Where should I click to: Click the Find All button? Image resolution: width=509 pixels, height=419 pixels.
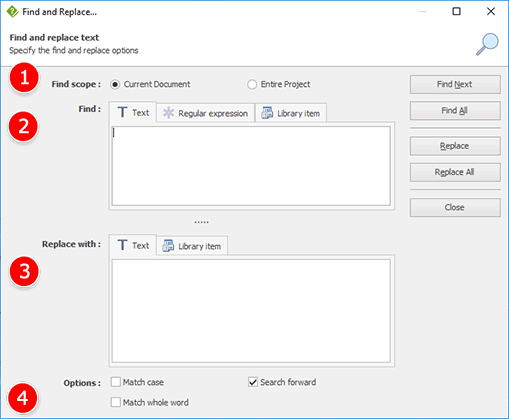pyautogui.click(x=455, y=110)
